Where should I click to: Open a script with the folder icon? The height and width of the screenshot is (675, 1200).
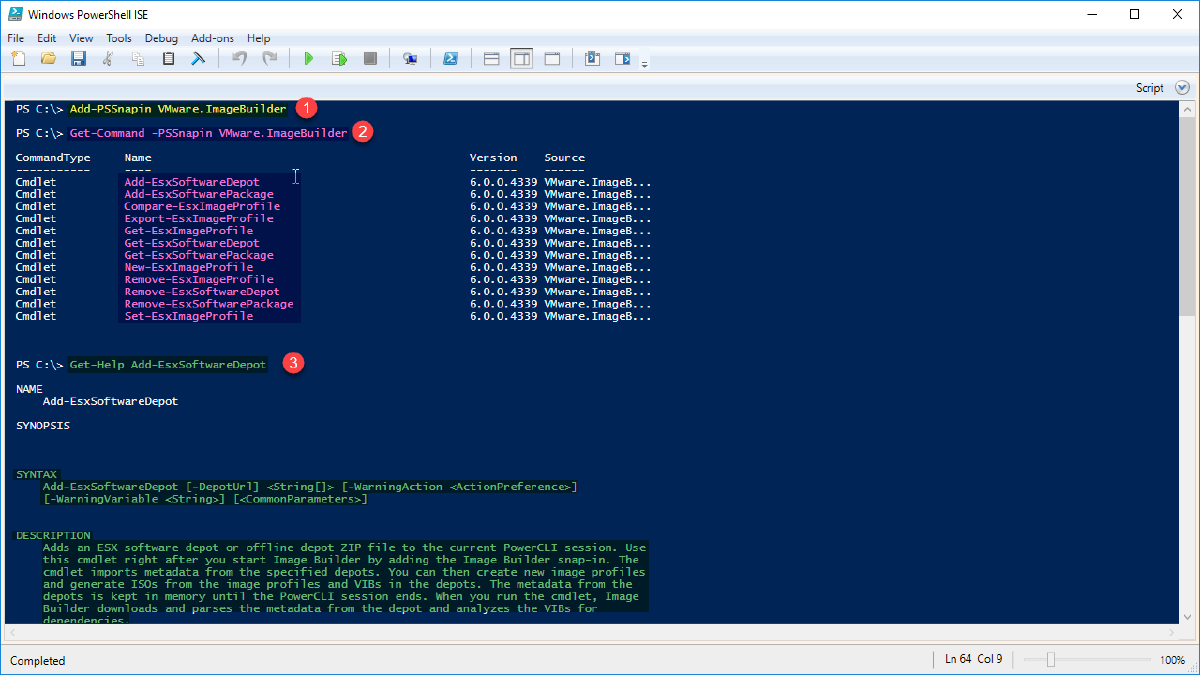(47, 59)
